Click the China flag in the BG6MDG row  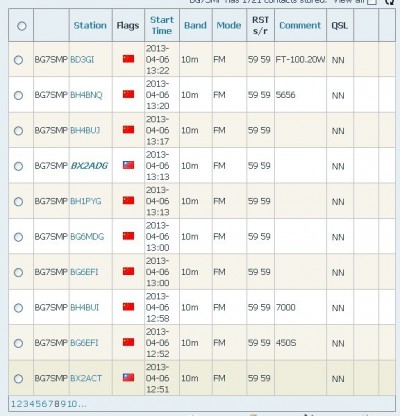tap(128, 236)
